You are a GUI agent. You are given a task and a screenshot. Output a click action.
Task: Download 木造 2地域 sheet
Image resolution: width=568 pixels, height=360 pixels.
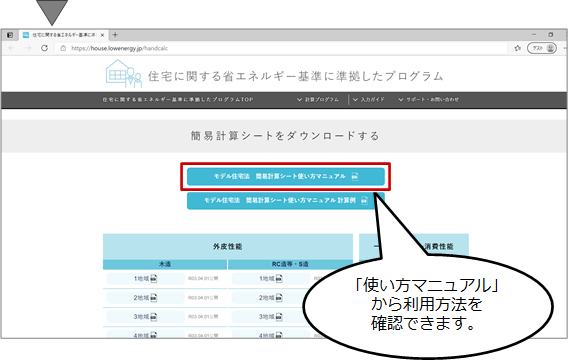[145, 298]
